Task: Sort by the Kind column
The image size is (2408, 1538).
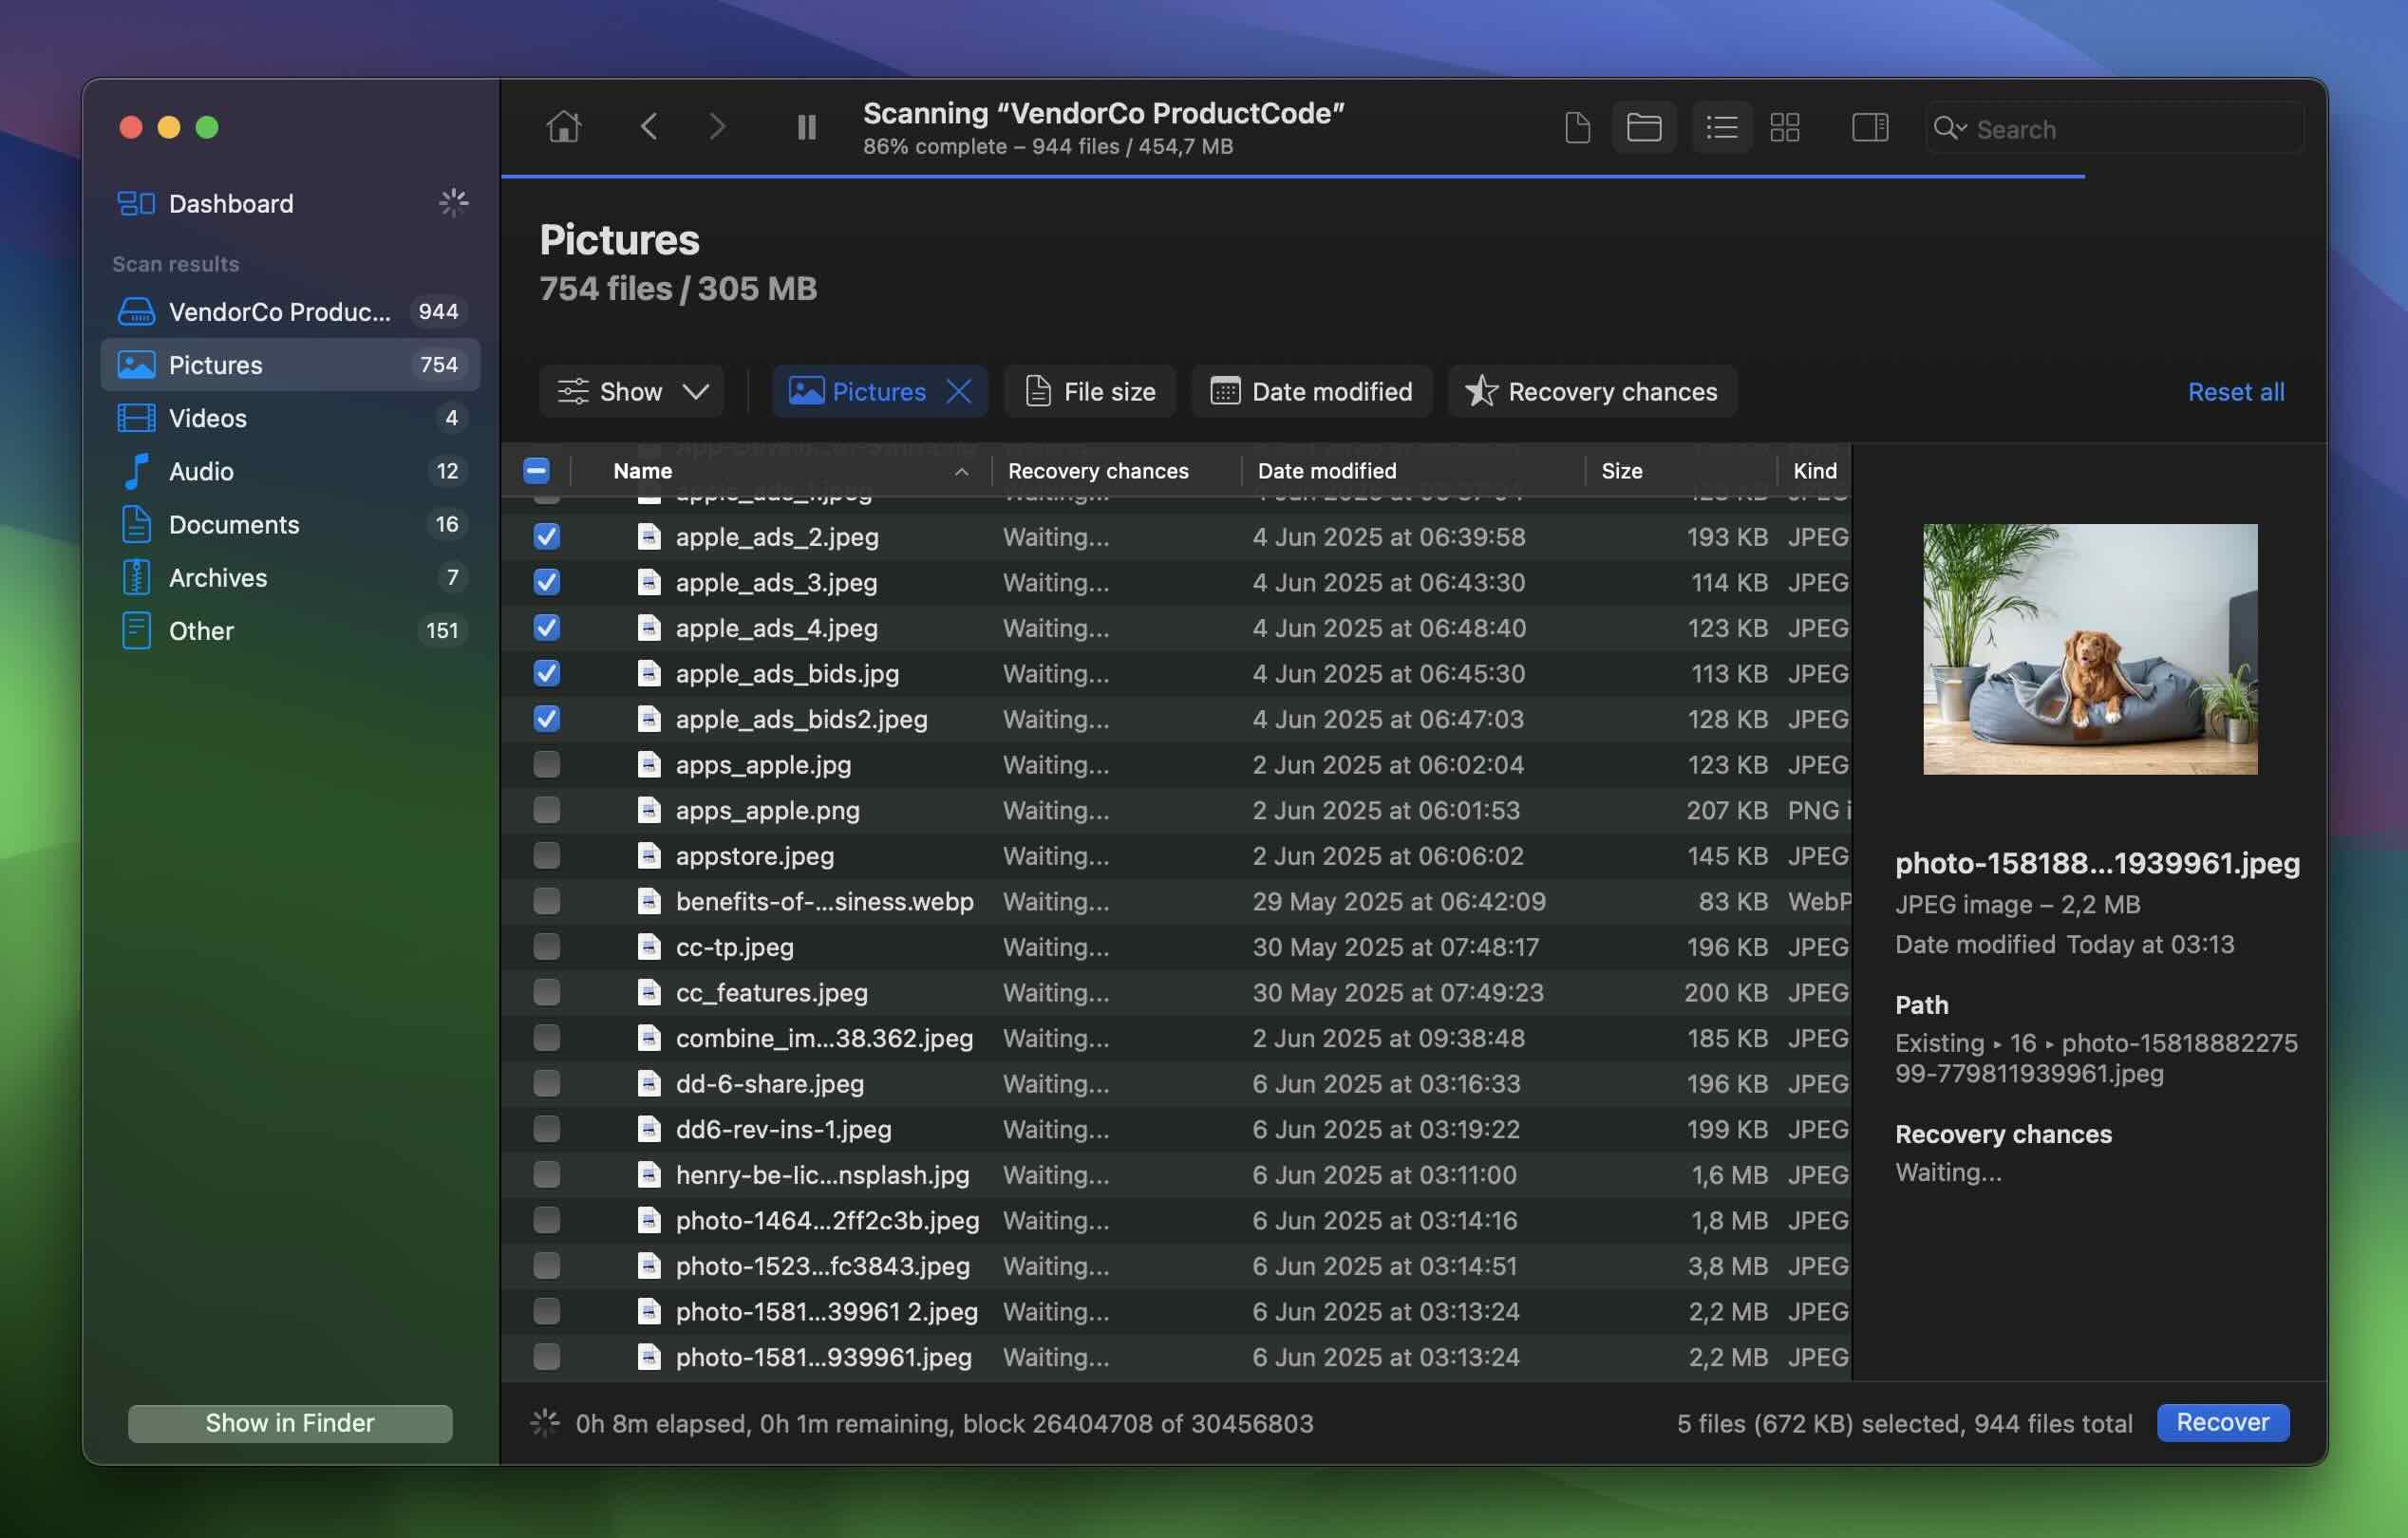Action: pos(1815,471)
